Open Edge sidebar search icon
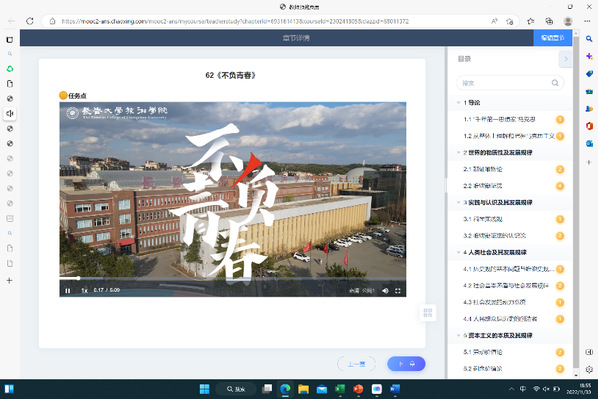 [x=589, y=39]
